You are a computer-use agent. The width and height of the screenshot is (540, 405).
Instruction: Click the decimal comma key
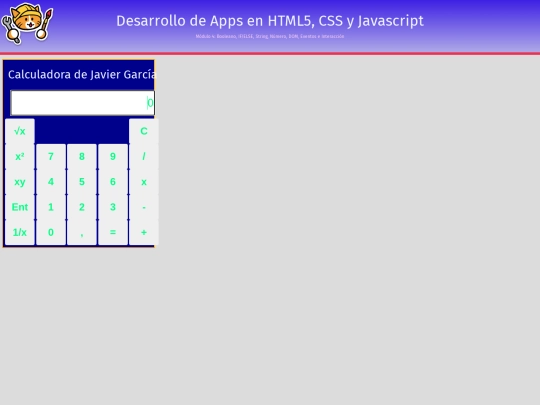tap(82, 232)
